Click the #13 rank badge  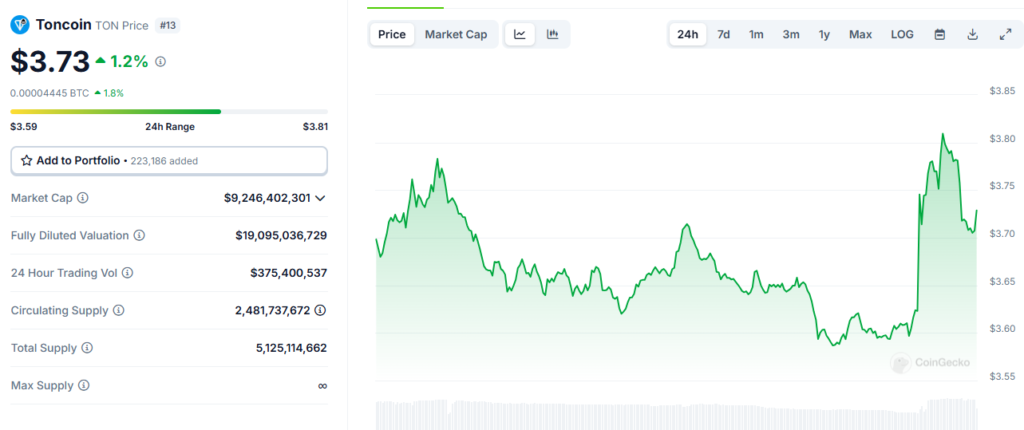pyautogui.click(x=168, y=25)
